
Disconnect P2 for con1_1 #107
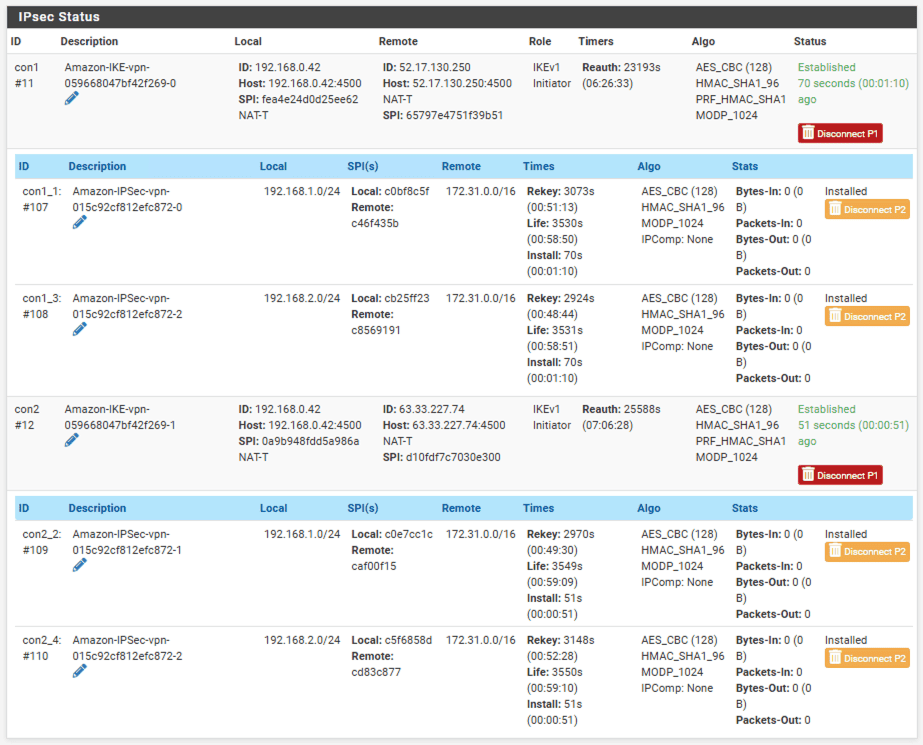point(867,209)
